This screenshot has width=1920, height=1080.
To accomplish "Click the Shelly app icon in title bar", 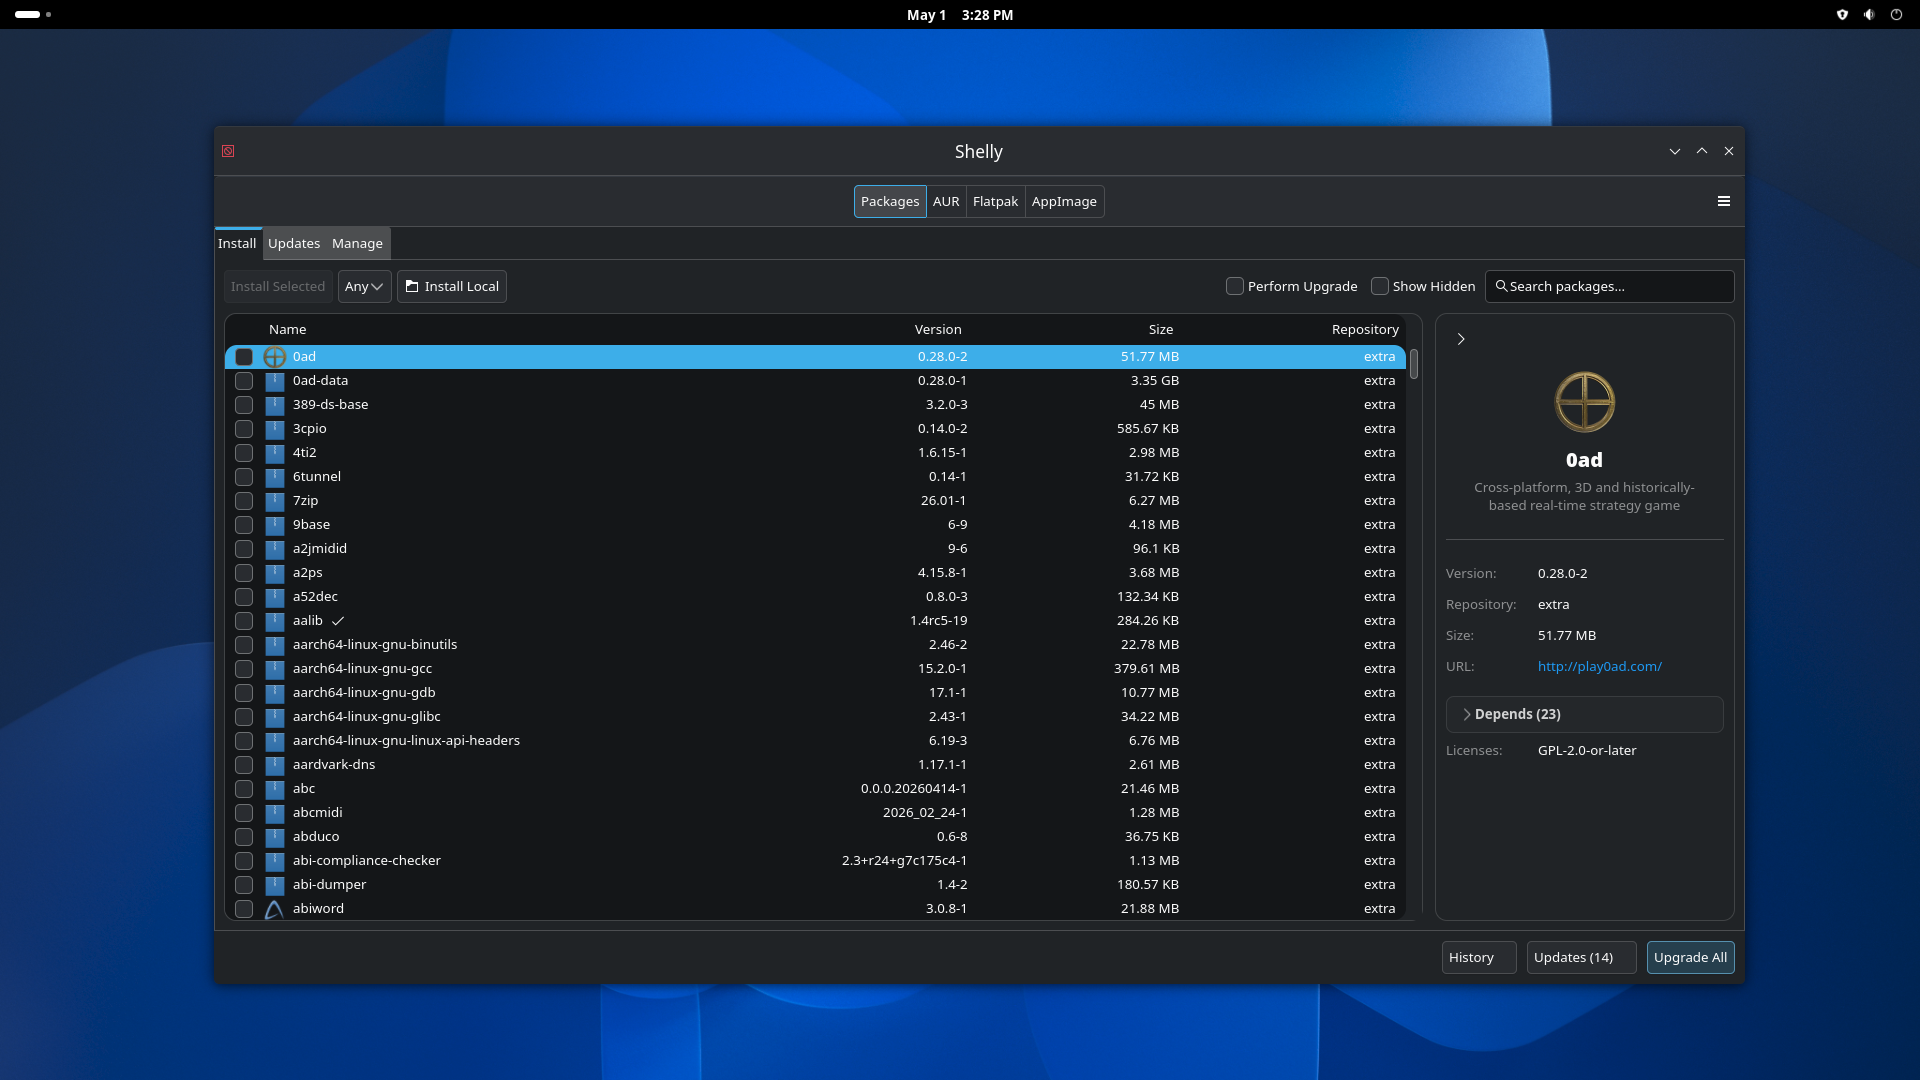I will (x=228, y=151).
